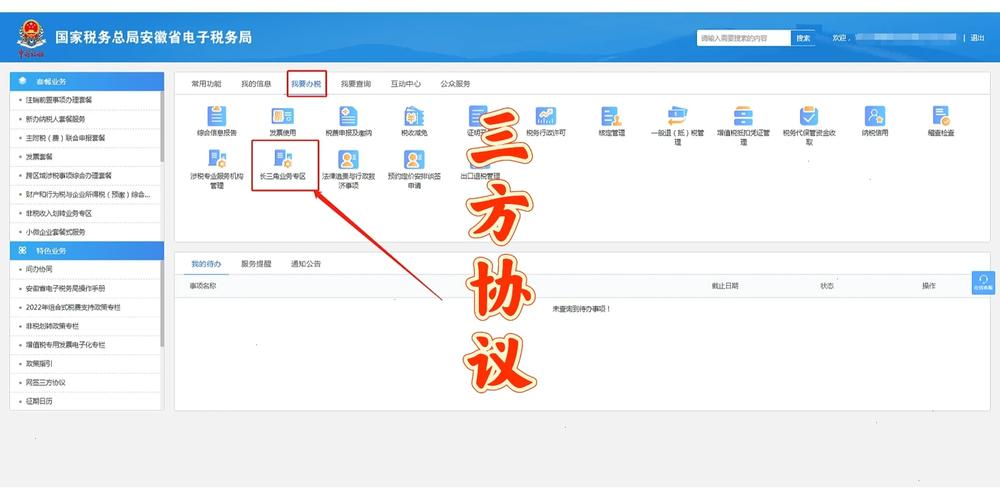Switch to 服务提醒 tab
Image resolution: width=1000 pixels, height=500 pixels.
[256, 263]
